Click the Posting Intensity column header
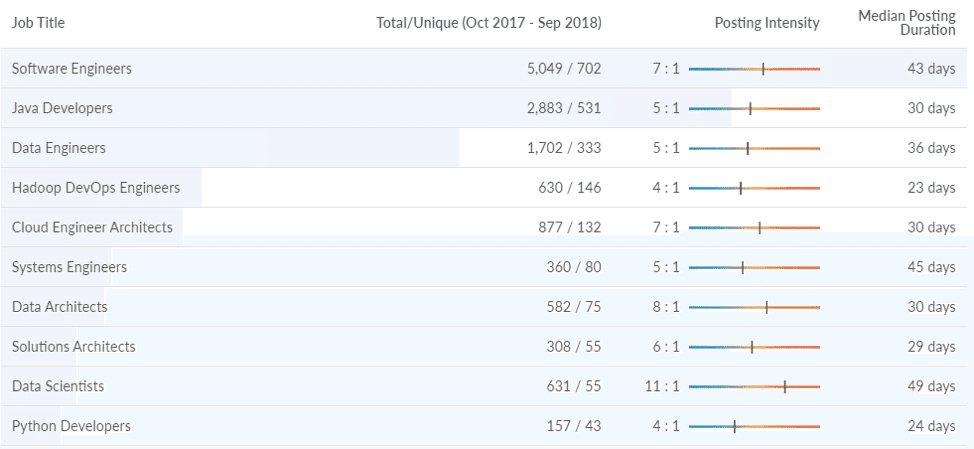This screenshot has height=449, width=974. [767, 23]
